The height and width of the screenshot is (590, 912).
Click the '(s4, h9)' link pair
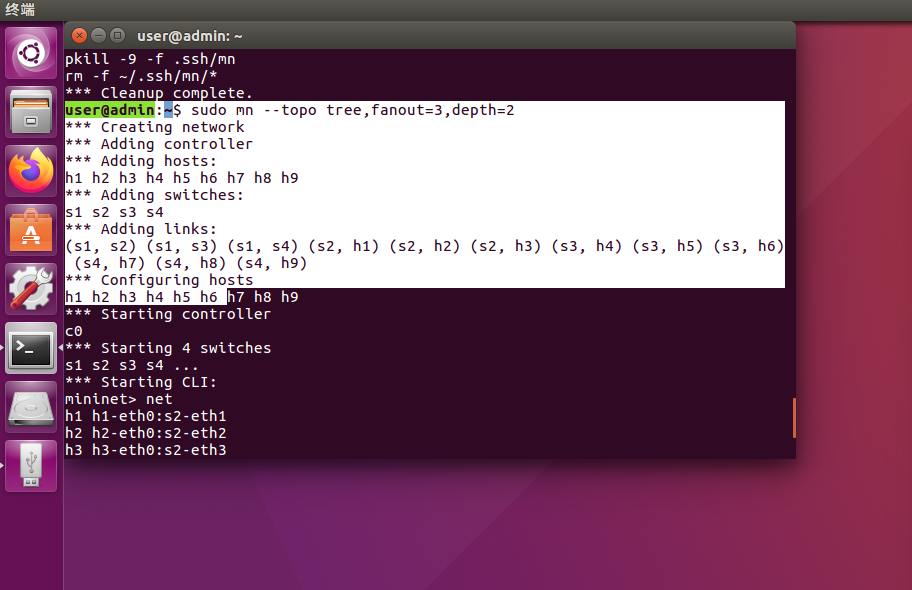tap(272, 263)
